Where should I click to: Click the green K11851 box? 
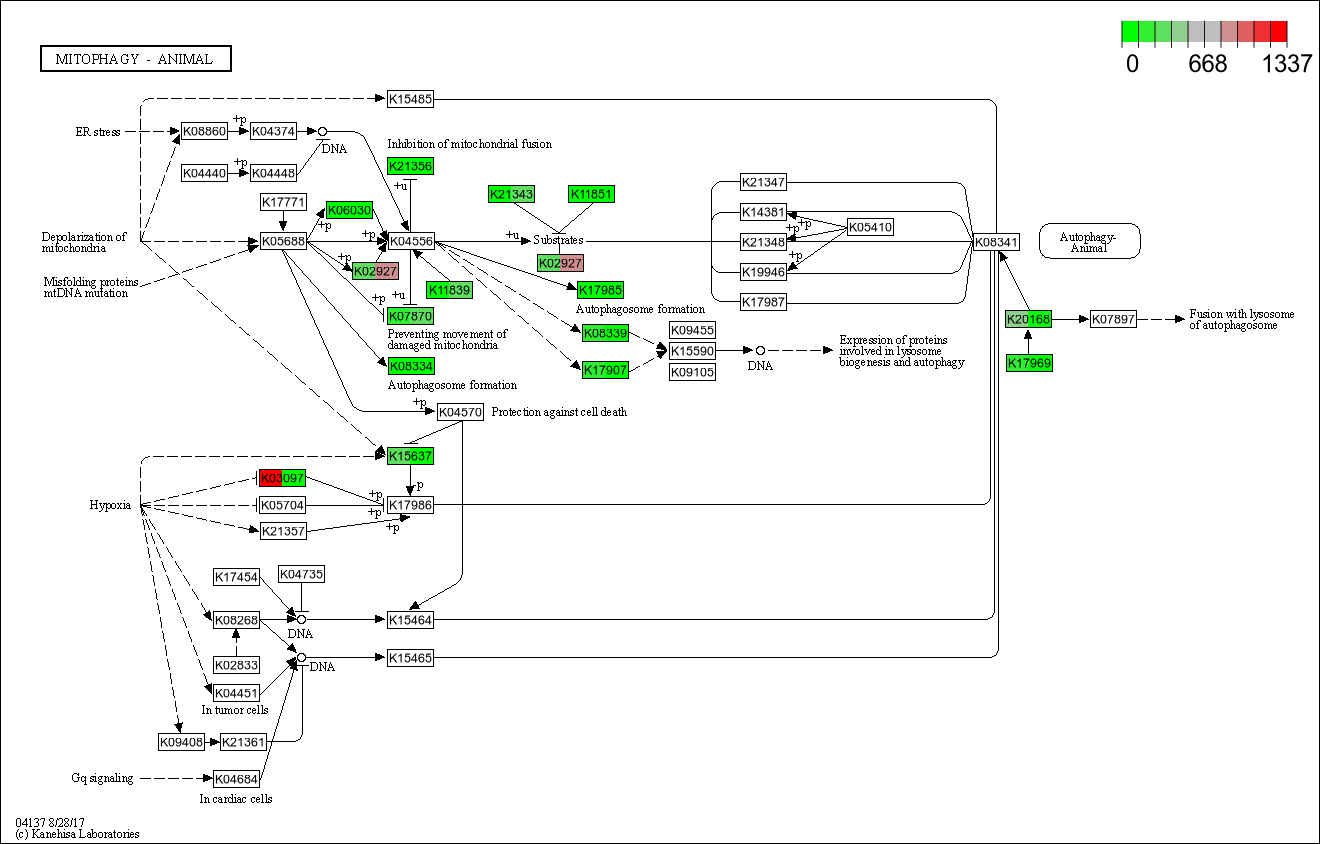click(x=591, y=194)
